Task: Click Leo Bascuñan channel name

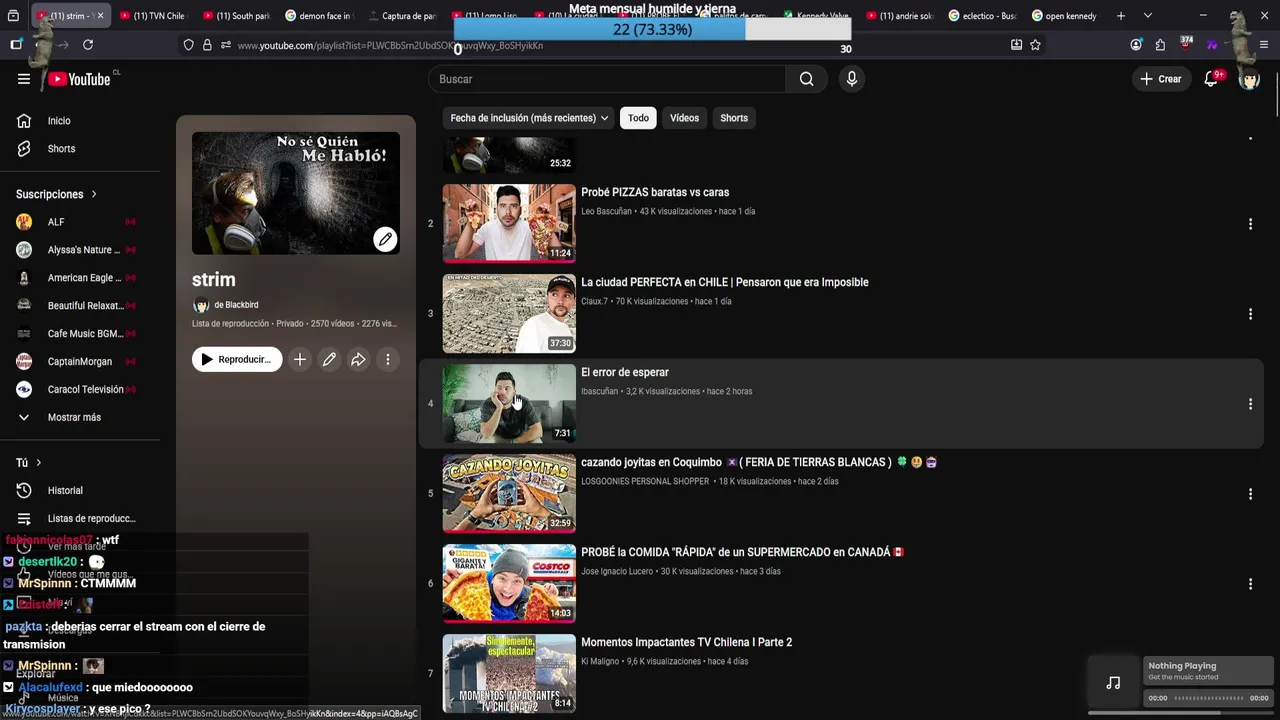Action: 606,212
